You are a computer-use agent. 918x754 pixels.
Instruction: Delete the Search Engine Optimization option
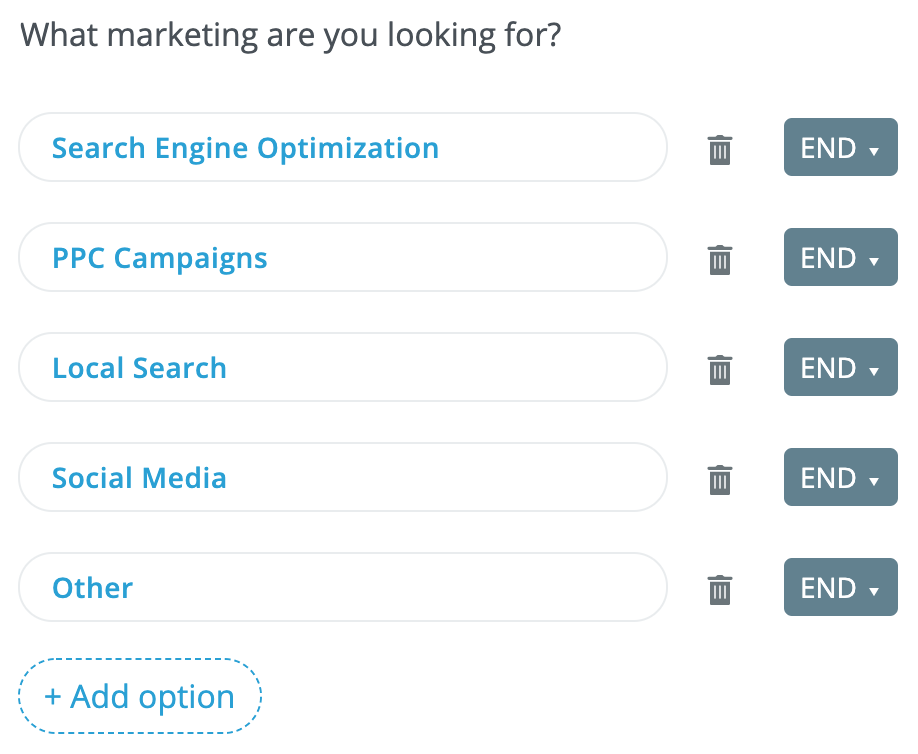pyautogui.click(x=720, y=150)
